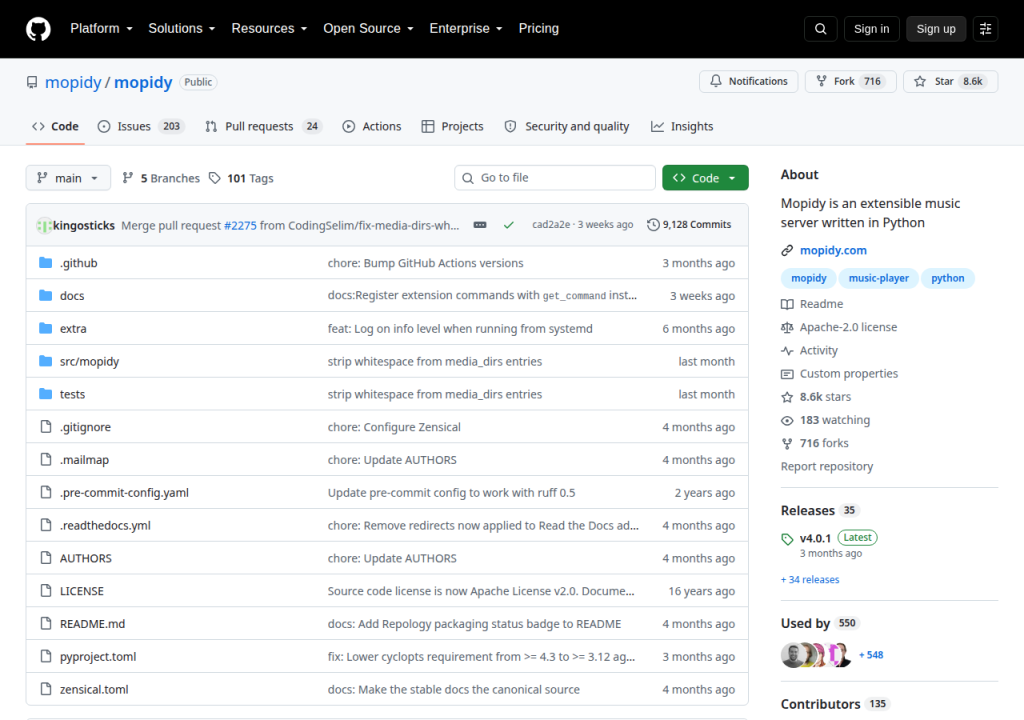Open the main branch selector dropdown
The width and height of the screenshot is (1024, 720).
point(68,178)
